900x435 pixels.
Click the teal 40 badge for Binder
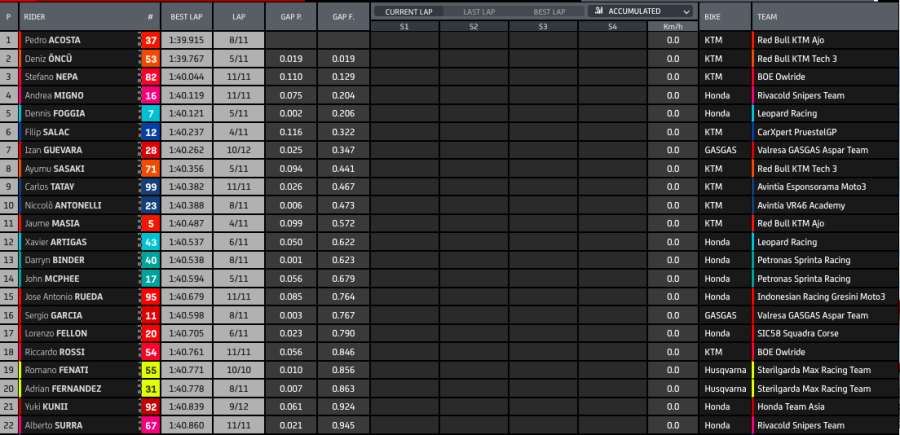pos(150,260)
